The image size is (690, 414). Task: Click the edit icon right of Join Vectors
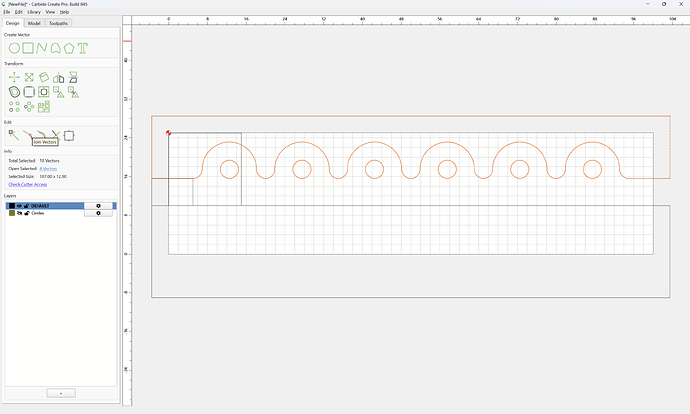[41, 134]
